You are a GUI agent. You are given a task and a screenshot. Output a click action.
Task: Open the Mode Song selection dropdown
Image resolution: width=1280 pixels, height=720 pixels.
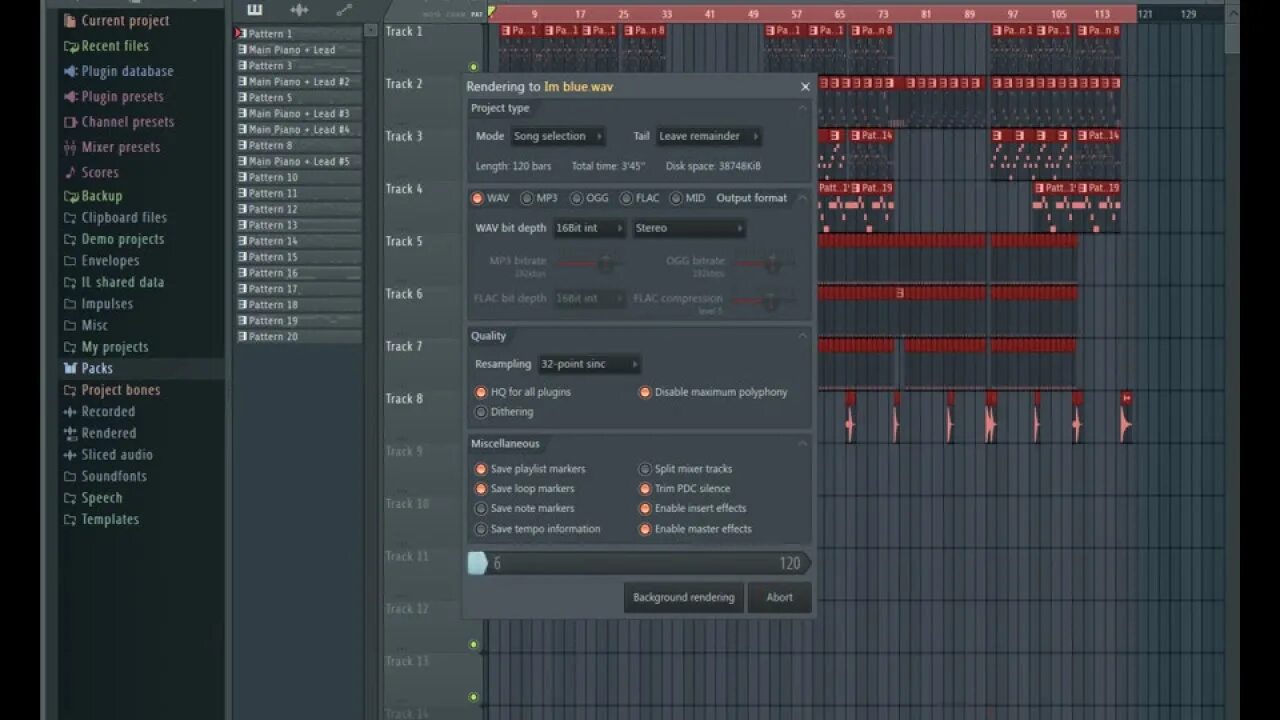pos(558,136)
